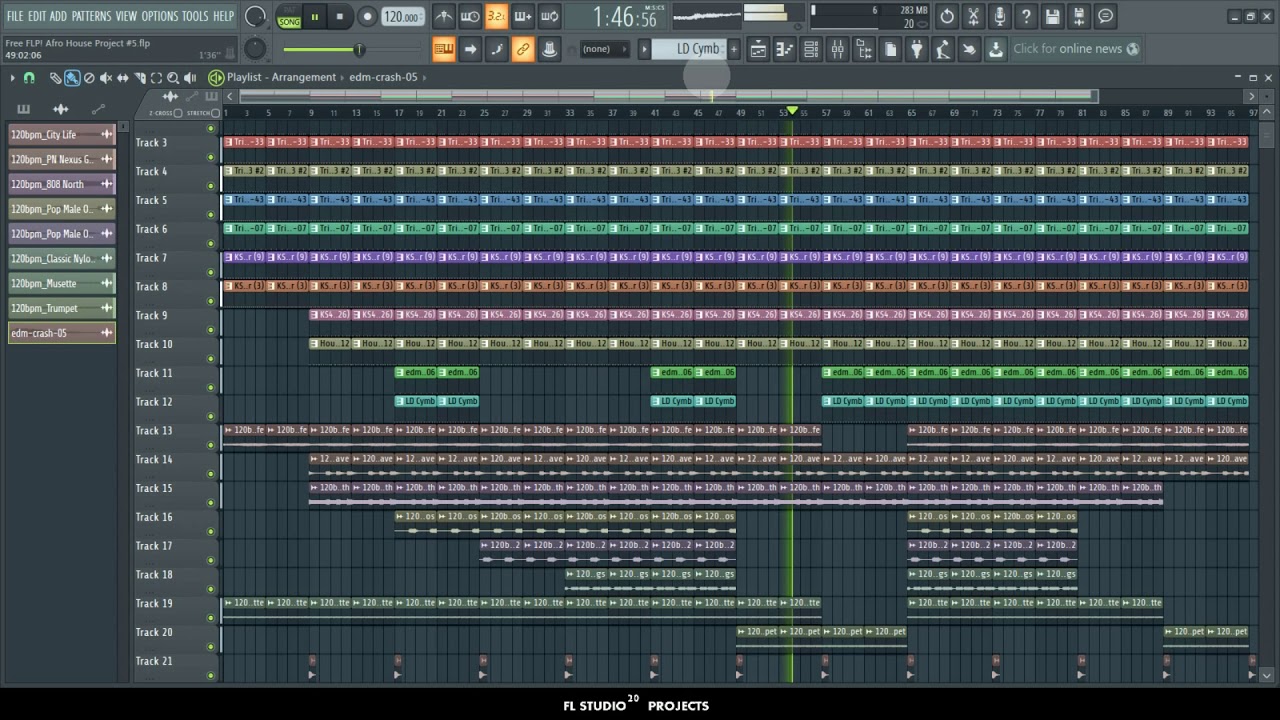The height and width of the screenshot is (720, 1280).
Task: Pause playback with the pause button
Action: [315, 17]
